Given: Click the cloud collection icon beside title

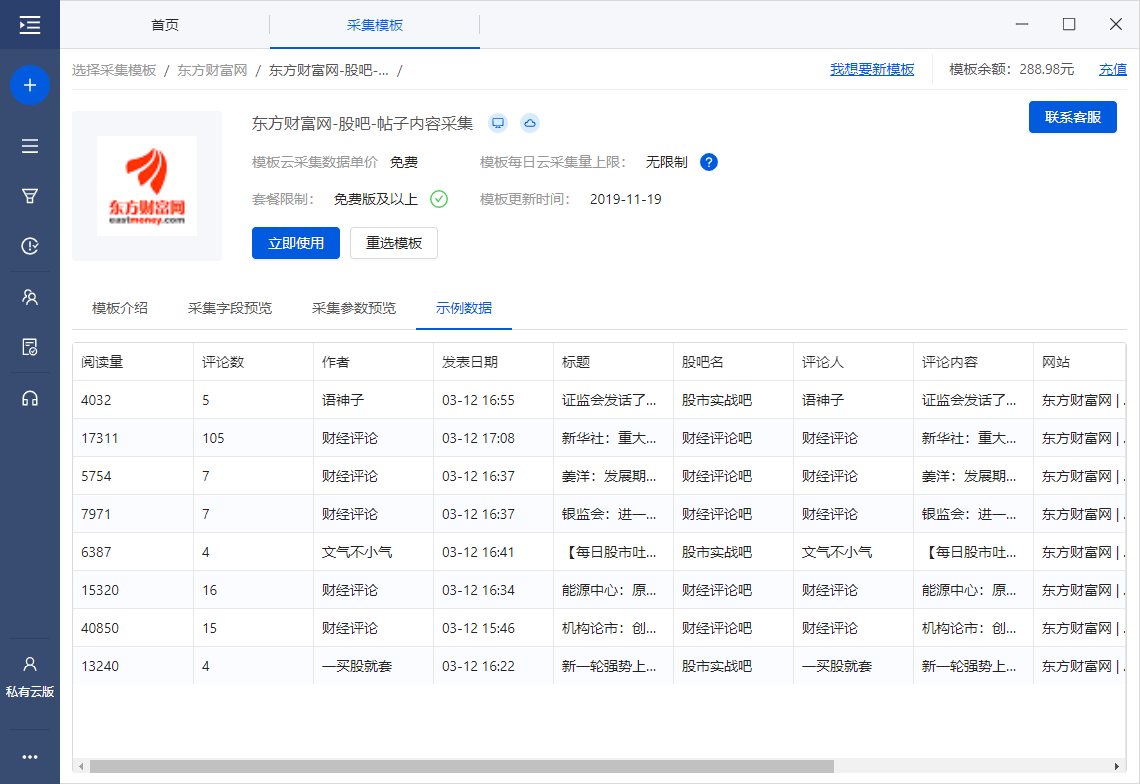Looking at the screenshot, I should 530,123.
